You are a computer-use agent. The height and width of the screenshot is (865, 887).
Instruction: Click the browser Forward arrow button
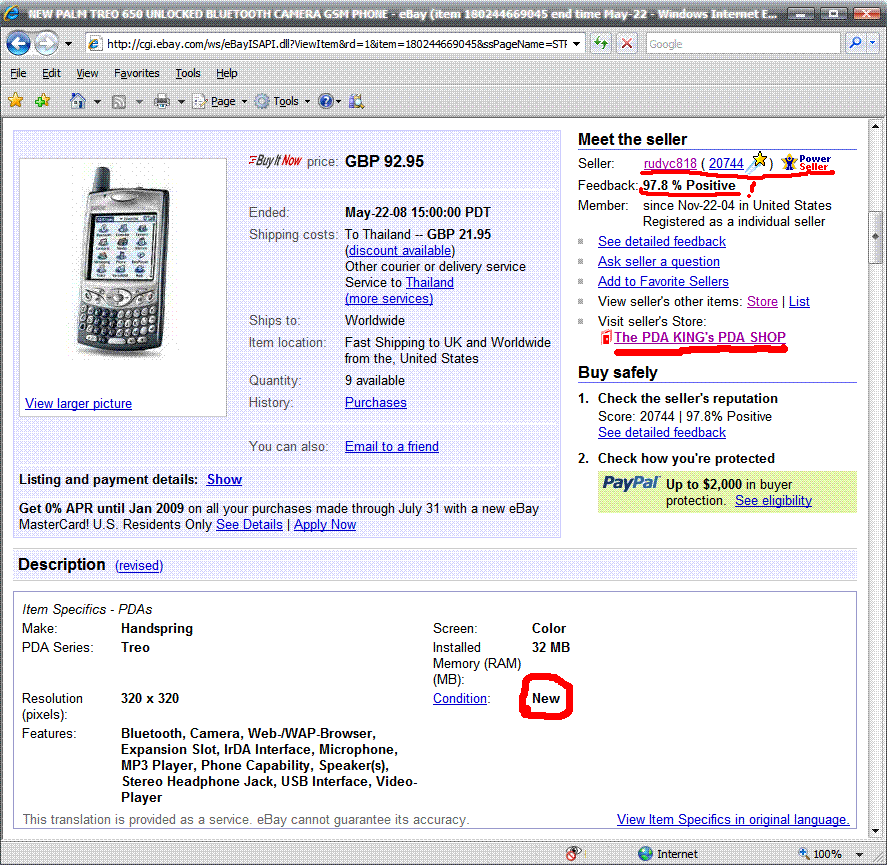click(46, 44)
